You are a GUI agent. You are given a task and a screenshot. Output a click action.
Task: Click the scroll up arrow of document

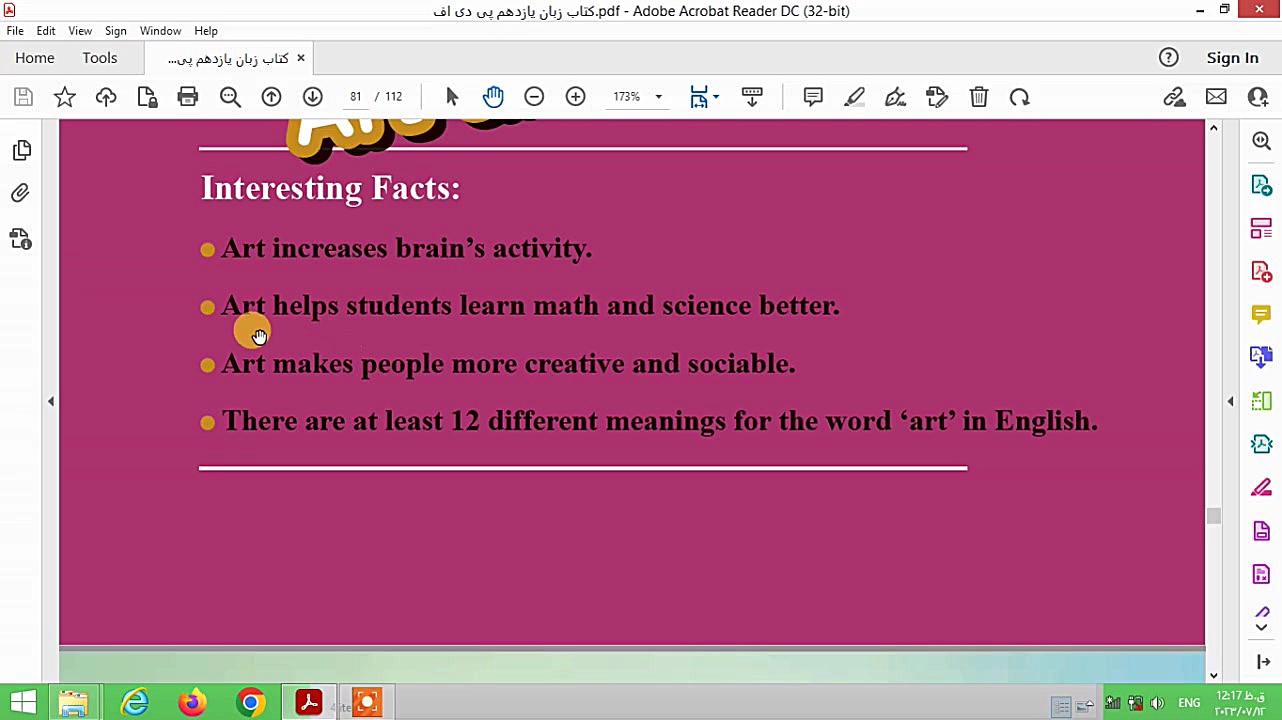(1214, 128)
